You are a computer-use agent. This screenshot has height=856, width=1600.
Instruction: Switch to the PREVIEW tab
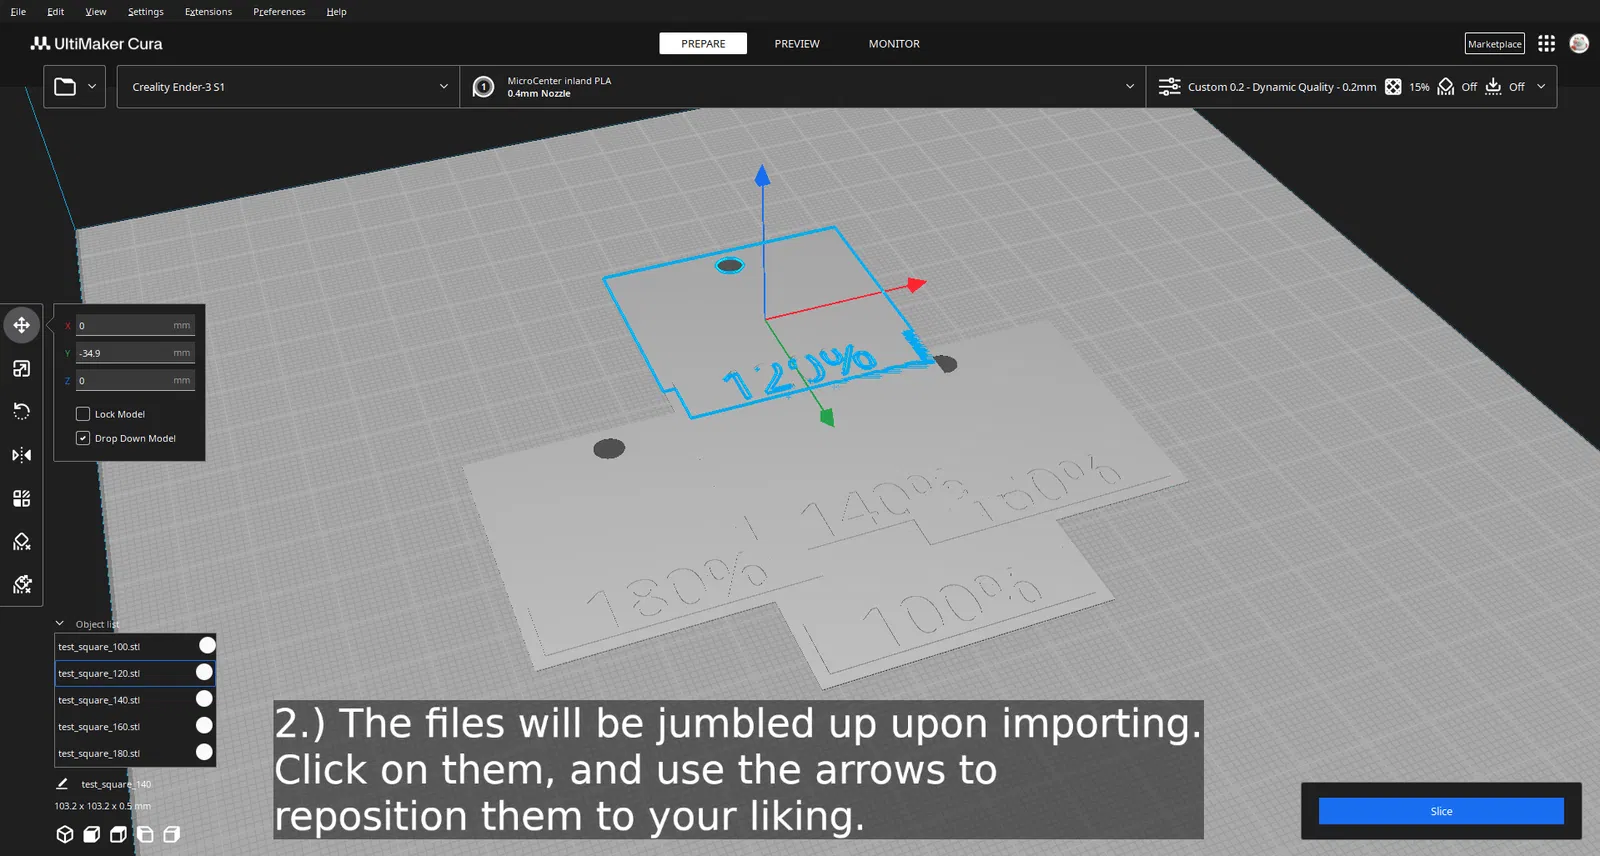797,44
